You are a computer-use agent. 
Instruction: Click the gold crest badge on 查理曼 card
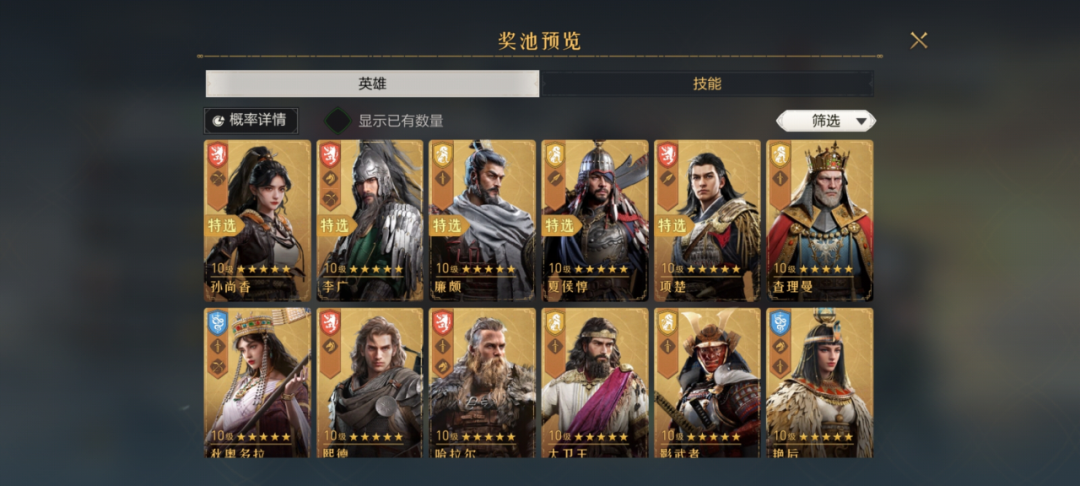(780, 155)
